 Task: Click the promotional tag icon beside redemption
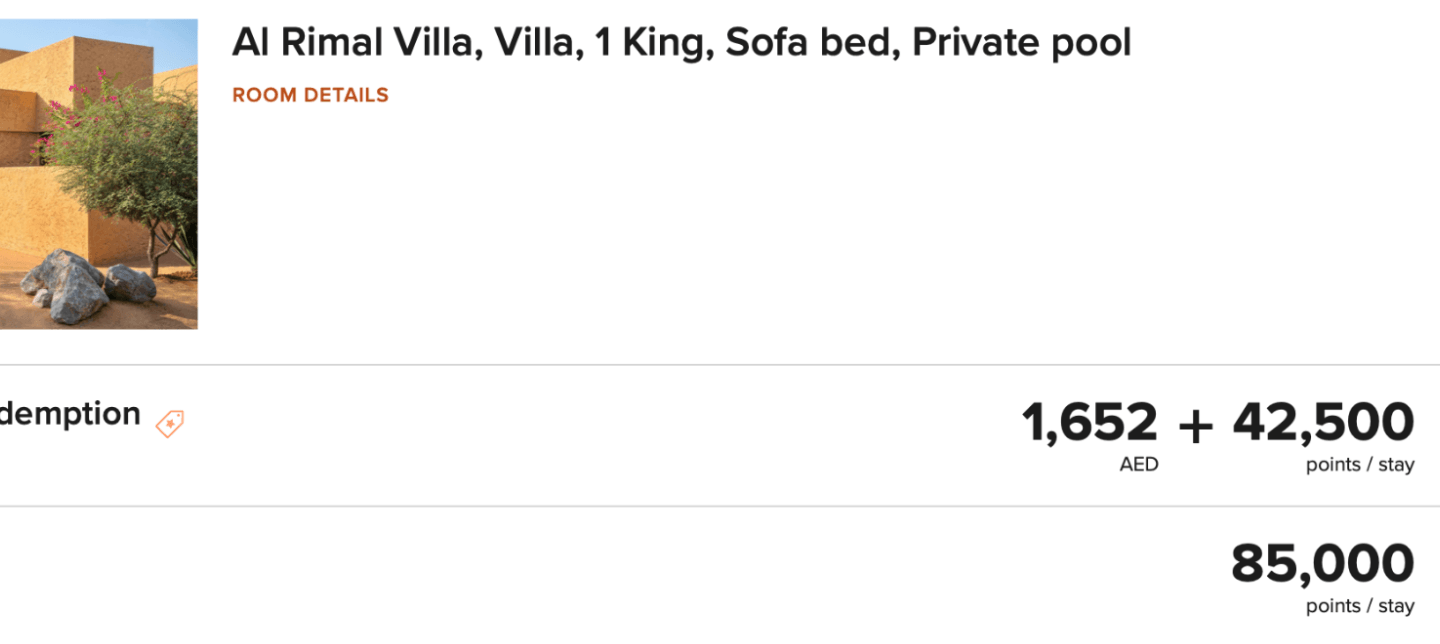[x=169, y=423]
